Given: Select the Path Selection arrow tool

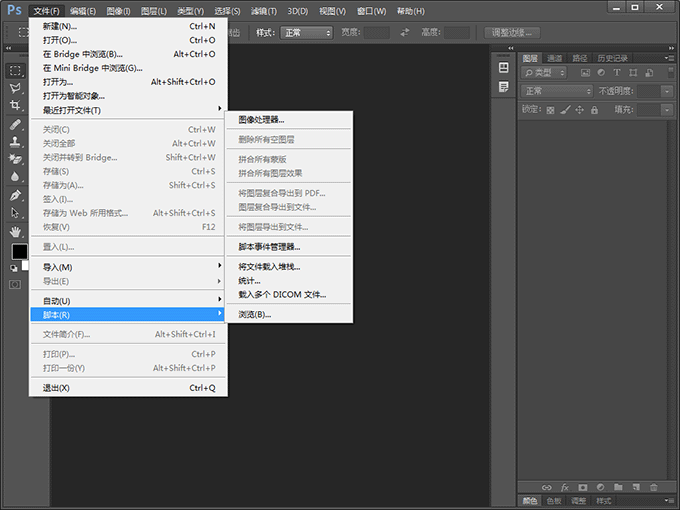Looking at the screenshot, I should [x=15, y=212].
